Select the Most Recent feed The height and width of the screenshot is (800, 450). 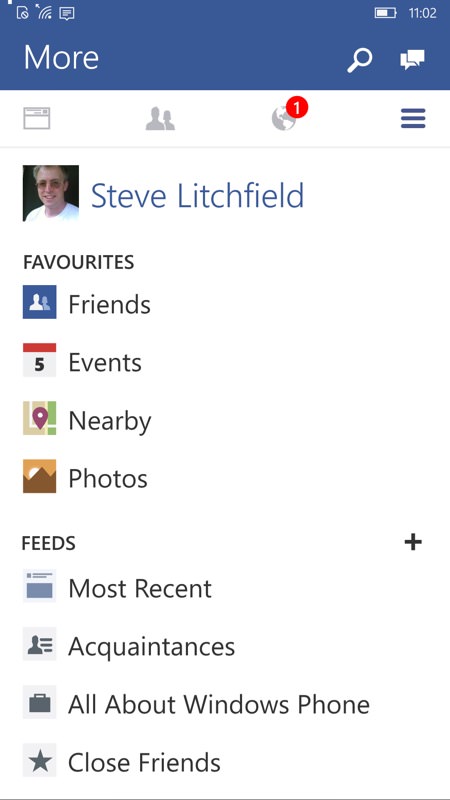tap(225, 588)
